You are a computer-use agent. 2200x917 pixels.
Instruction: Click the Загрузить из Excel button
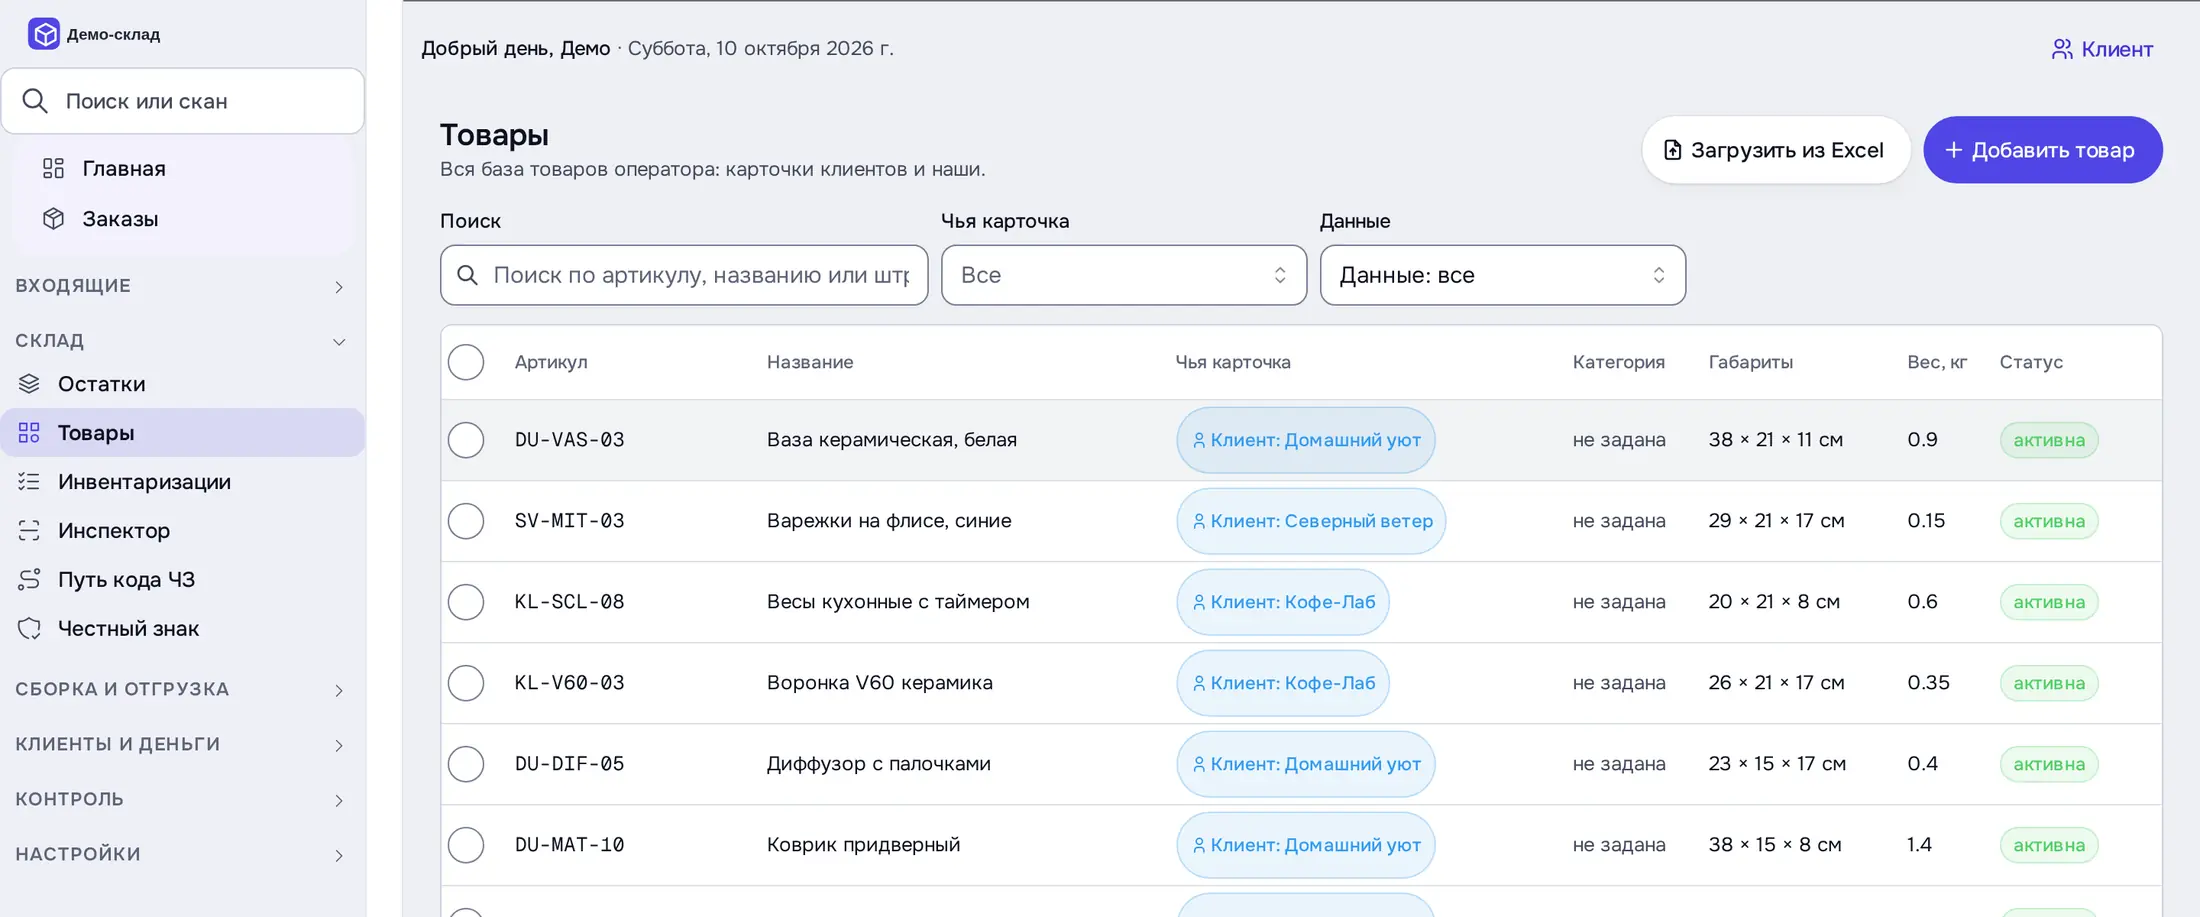click(1776, 150)
